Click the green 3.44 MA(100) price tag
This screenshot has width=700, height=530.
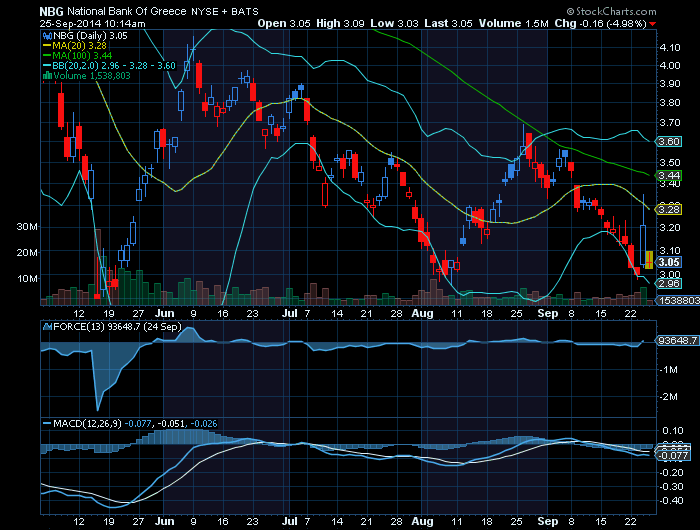669,175
